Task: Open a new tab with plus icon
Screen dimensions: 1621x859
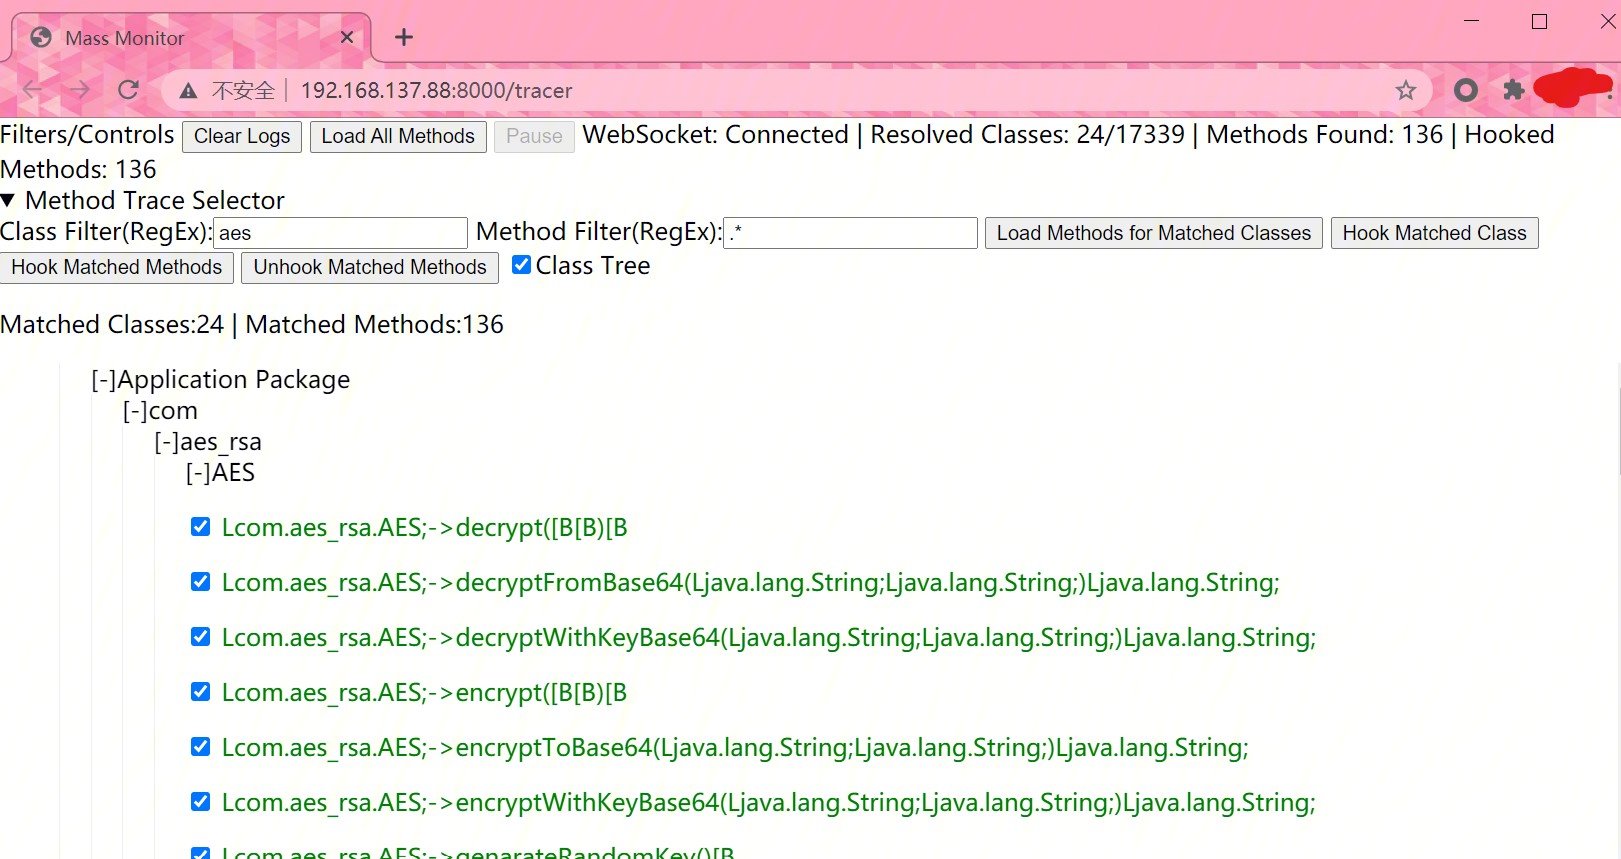Action: 404,37
